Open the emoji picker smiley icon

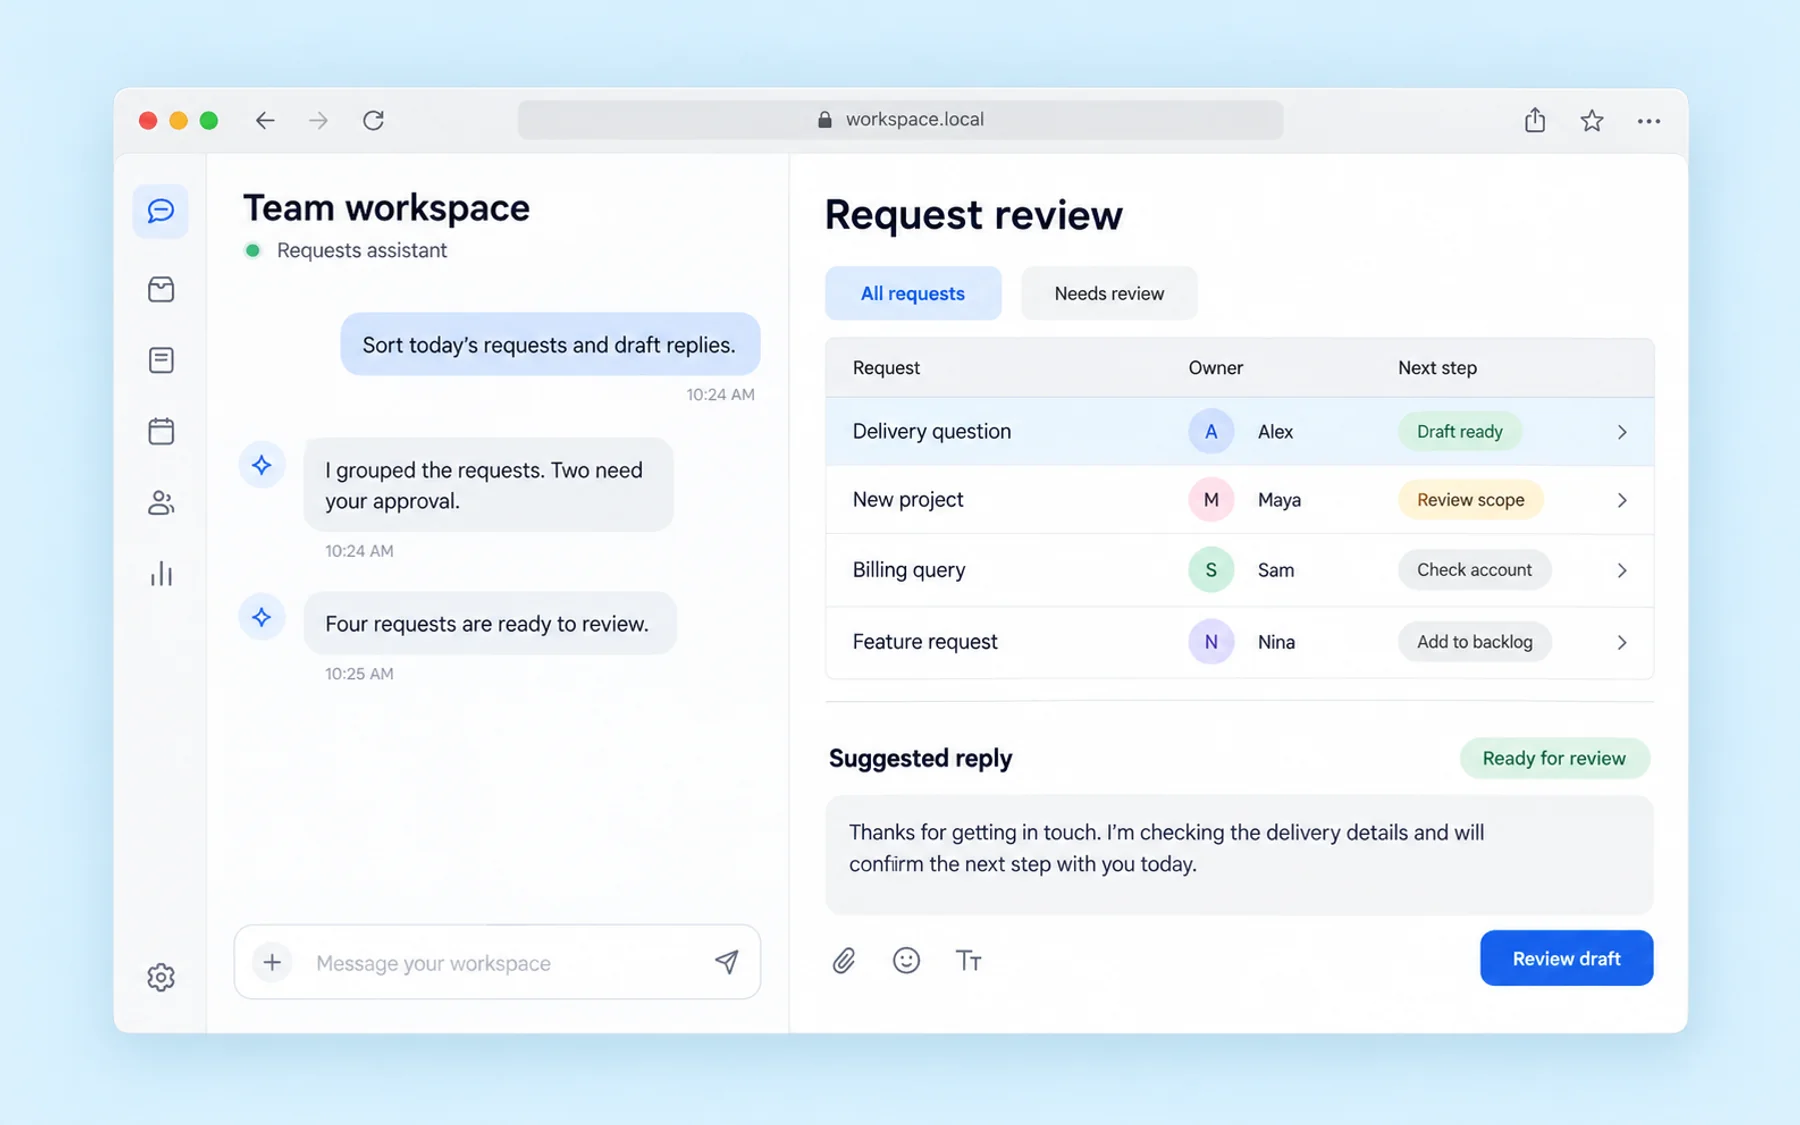point(906,960)
